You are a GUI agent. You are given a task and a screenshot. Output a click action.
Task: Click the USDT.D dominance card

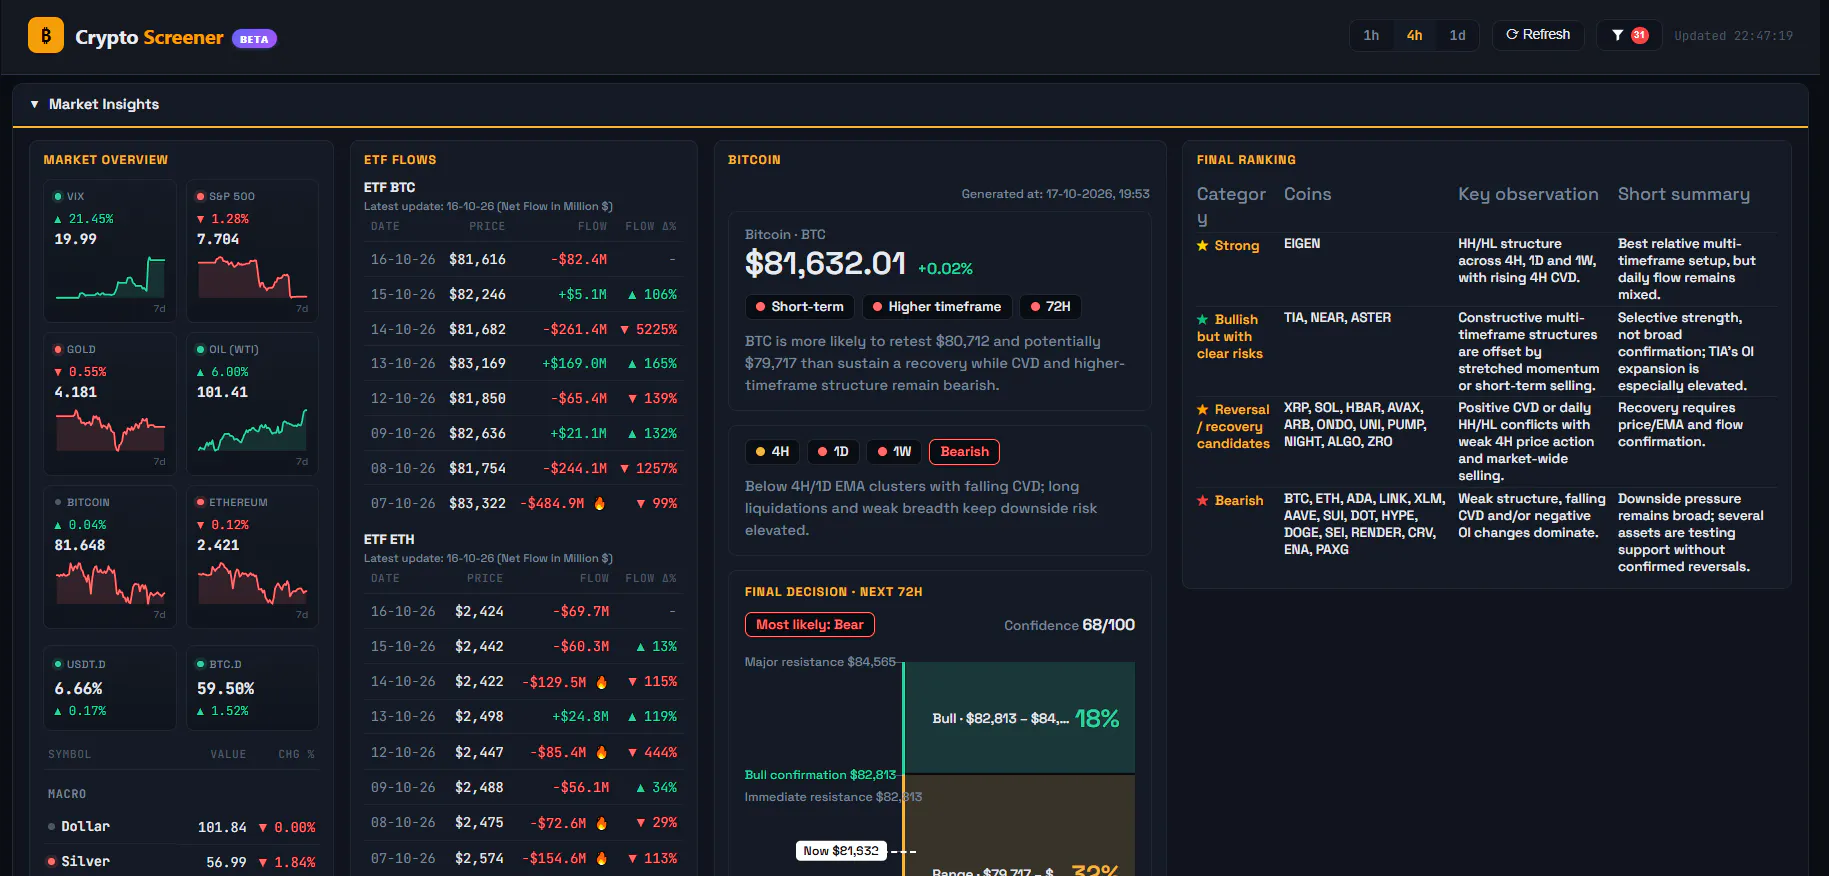point(110,688)
